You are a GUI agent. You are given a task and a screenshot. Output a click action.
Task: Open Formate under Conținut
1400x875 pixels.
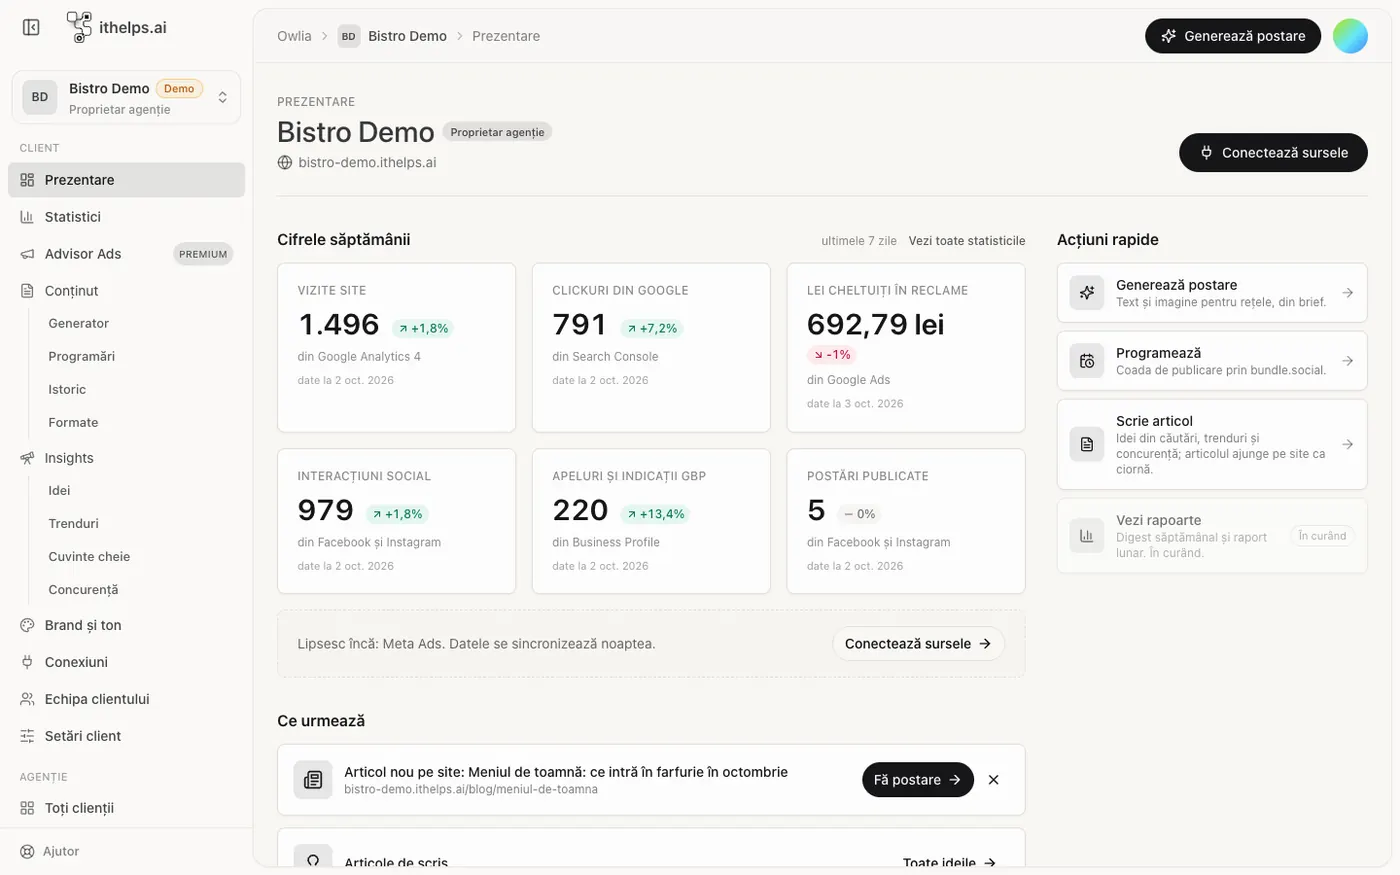(x=73, y=422)
